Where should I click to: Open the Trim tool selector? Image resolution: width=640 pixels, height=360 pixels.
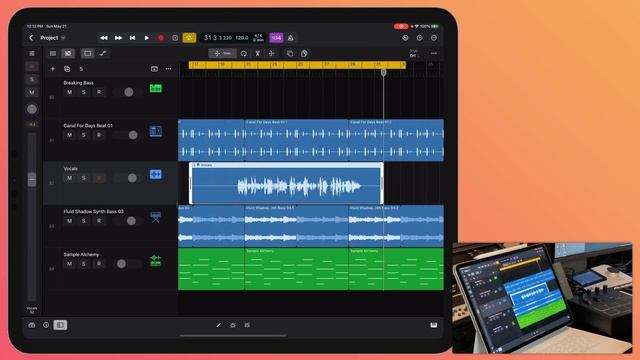pos(223,53)
